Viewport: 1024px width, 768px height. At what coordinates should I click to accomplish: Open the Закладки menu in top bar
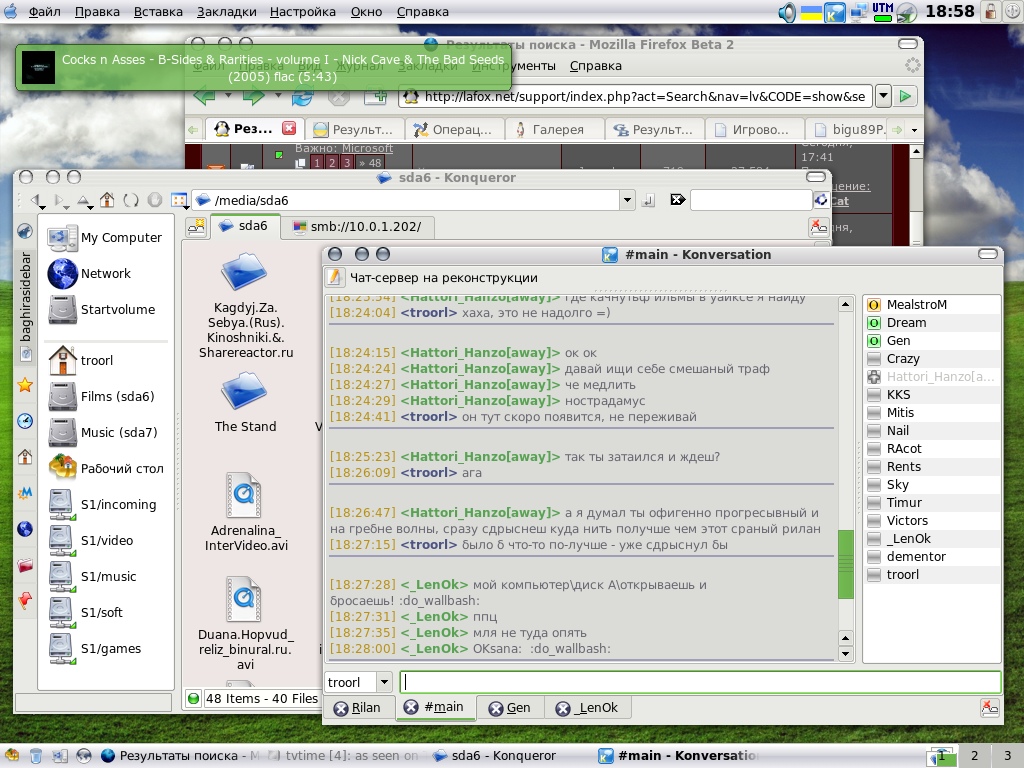[226, 12]
